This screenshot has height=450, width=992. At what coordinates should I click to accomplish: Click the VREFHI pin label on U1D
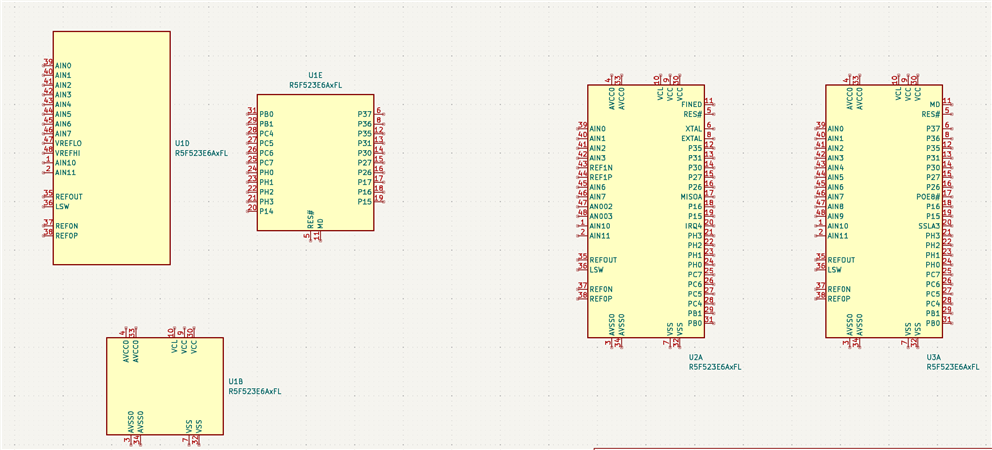click(68, 153)
